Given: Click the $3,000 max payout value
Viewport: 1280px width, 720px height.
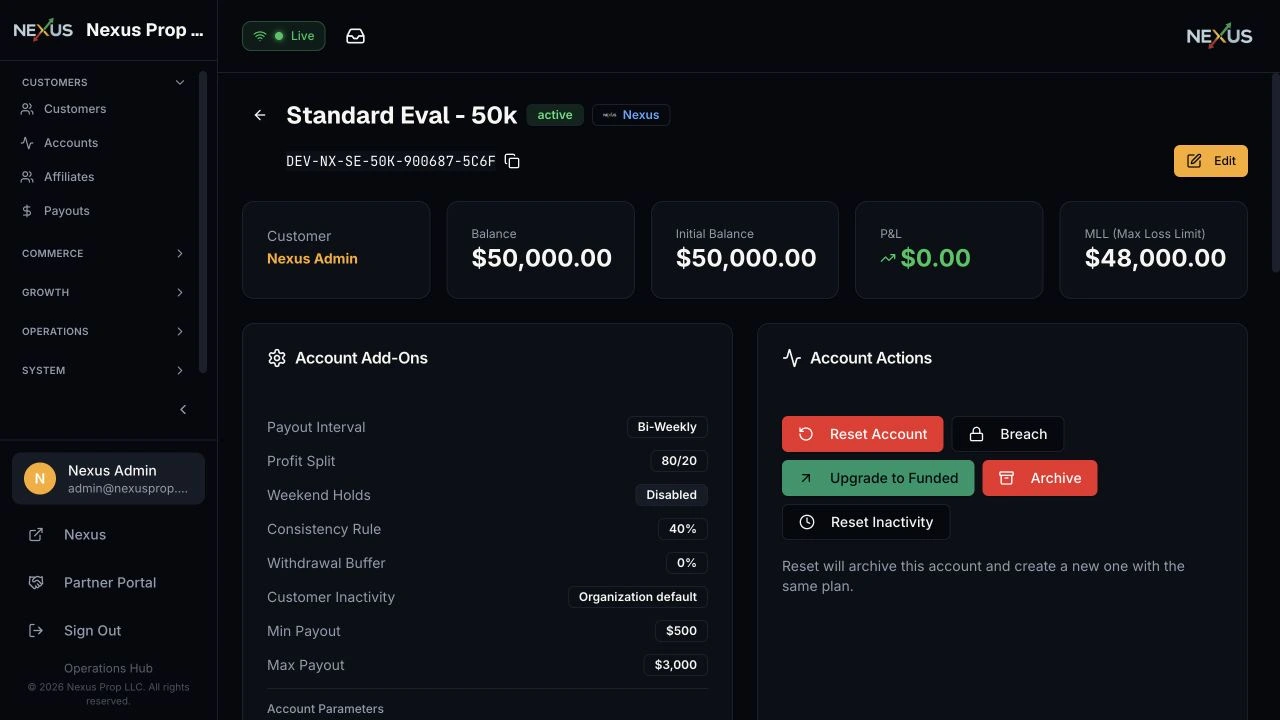Looking at the screenshot, I should point(675,665).
